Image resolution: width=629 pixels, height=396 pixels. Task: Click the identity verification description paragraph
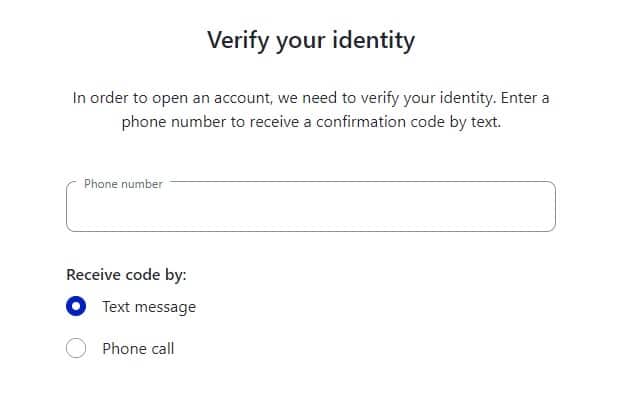311,110
